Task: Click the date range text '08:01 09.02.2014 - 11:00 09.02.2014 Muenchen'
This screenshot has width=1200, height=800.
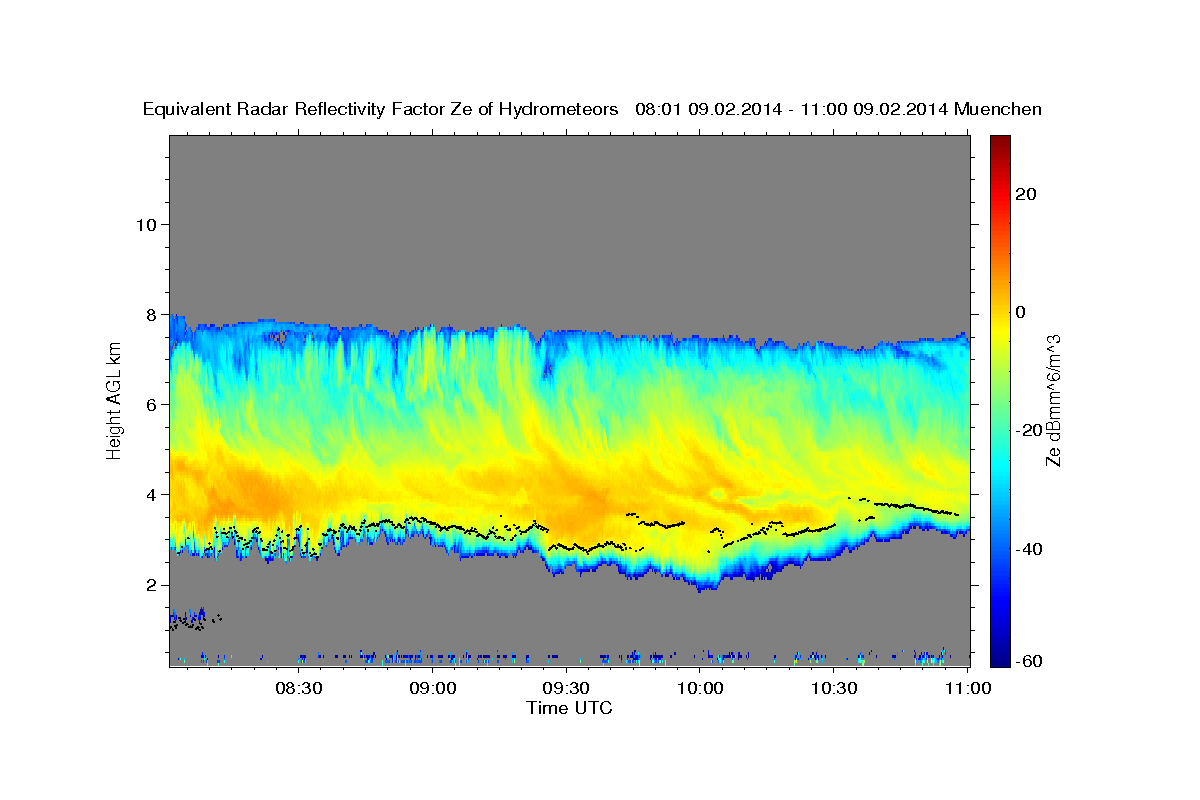Action: pyautogui.click(x=839, y=110)
